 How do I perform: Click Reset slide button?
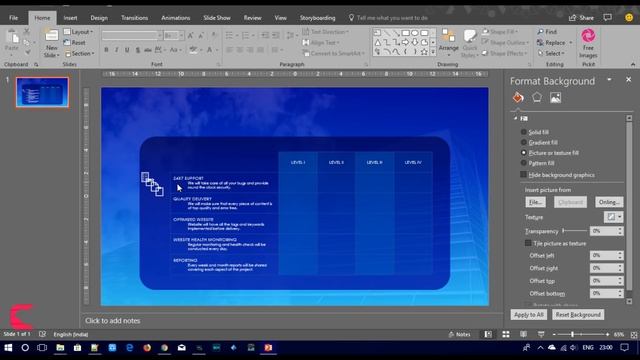[x=75, y=42]
